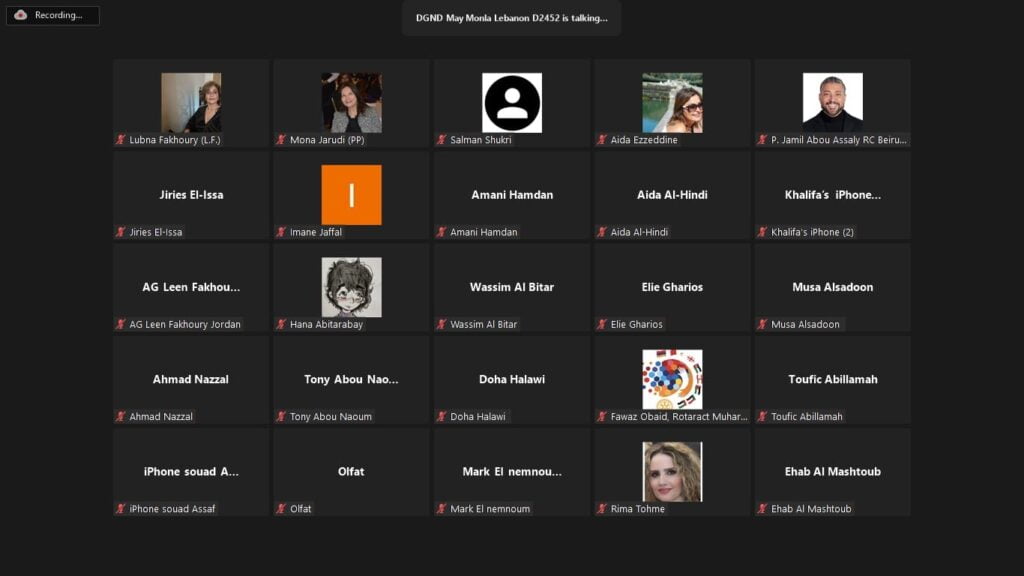
Task: Click the large Ahmad Nazzal name
Action: (191, 379)
